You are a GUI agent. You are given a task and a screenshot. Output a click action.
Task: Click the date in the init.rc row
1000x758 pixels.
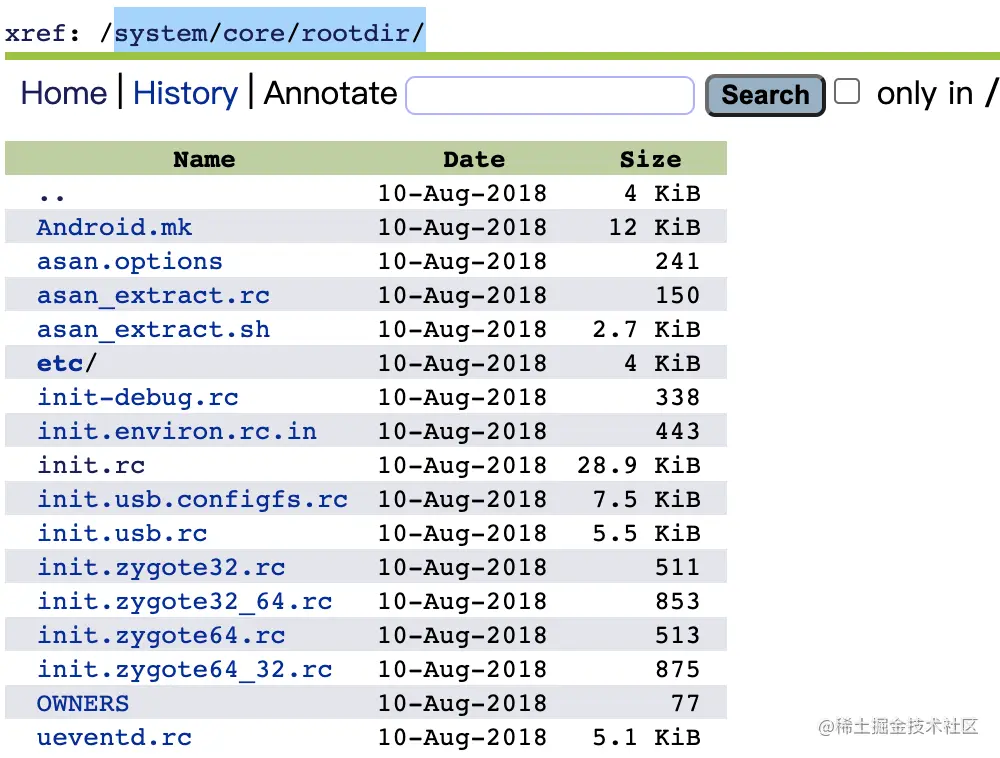pyautogui.click(x=462, y=466)
